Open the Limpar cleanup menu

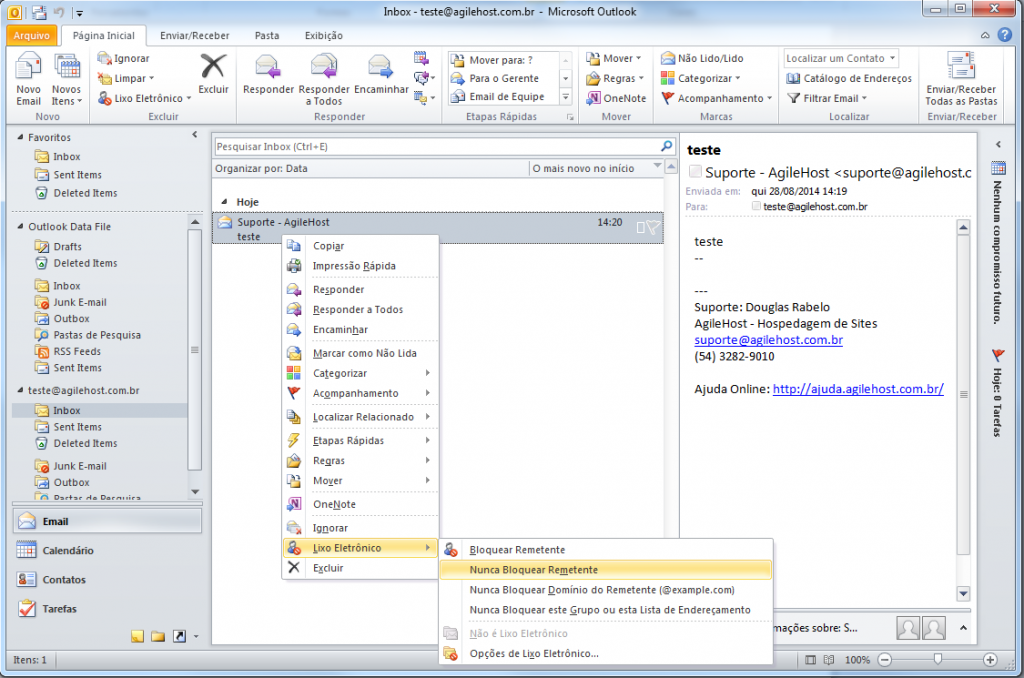click(x=126, y=78)
